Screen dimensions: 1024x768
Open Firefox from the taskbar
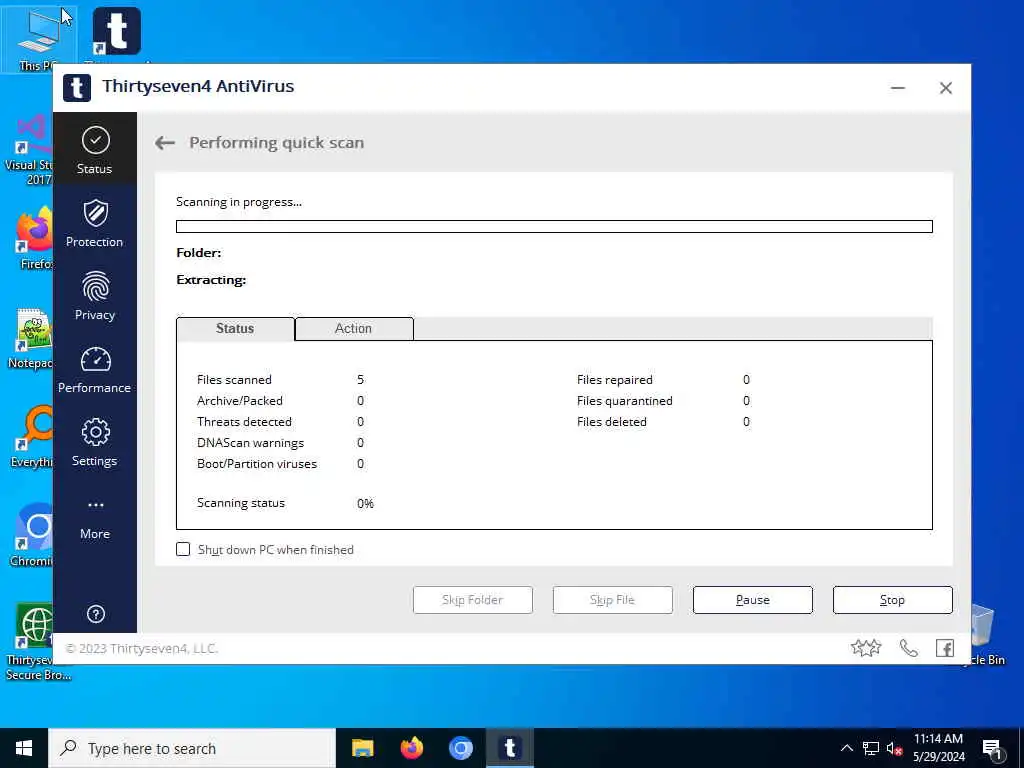tap(411, 748)
